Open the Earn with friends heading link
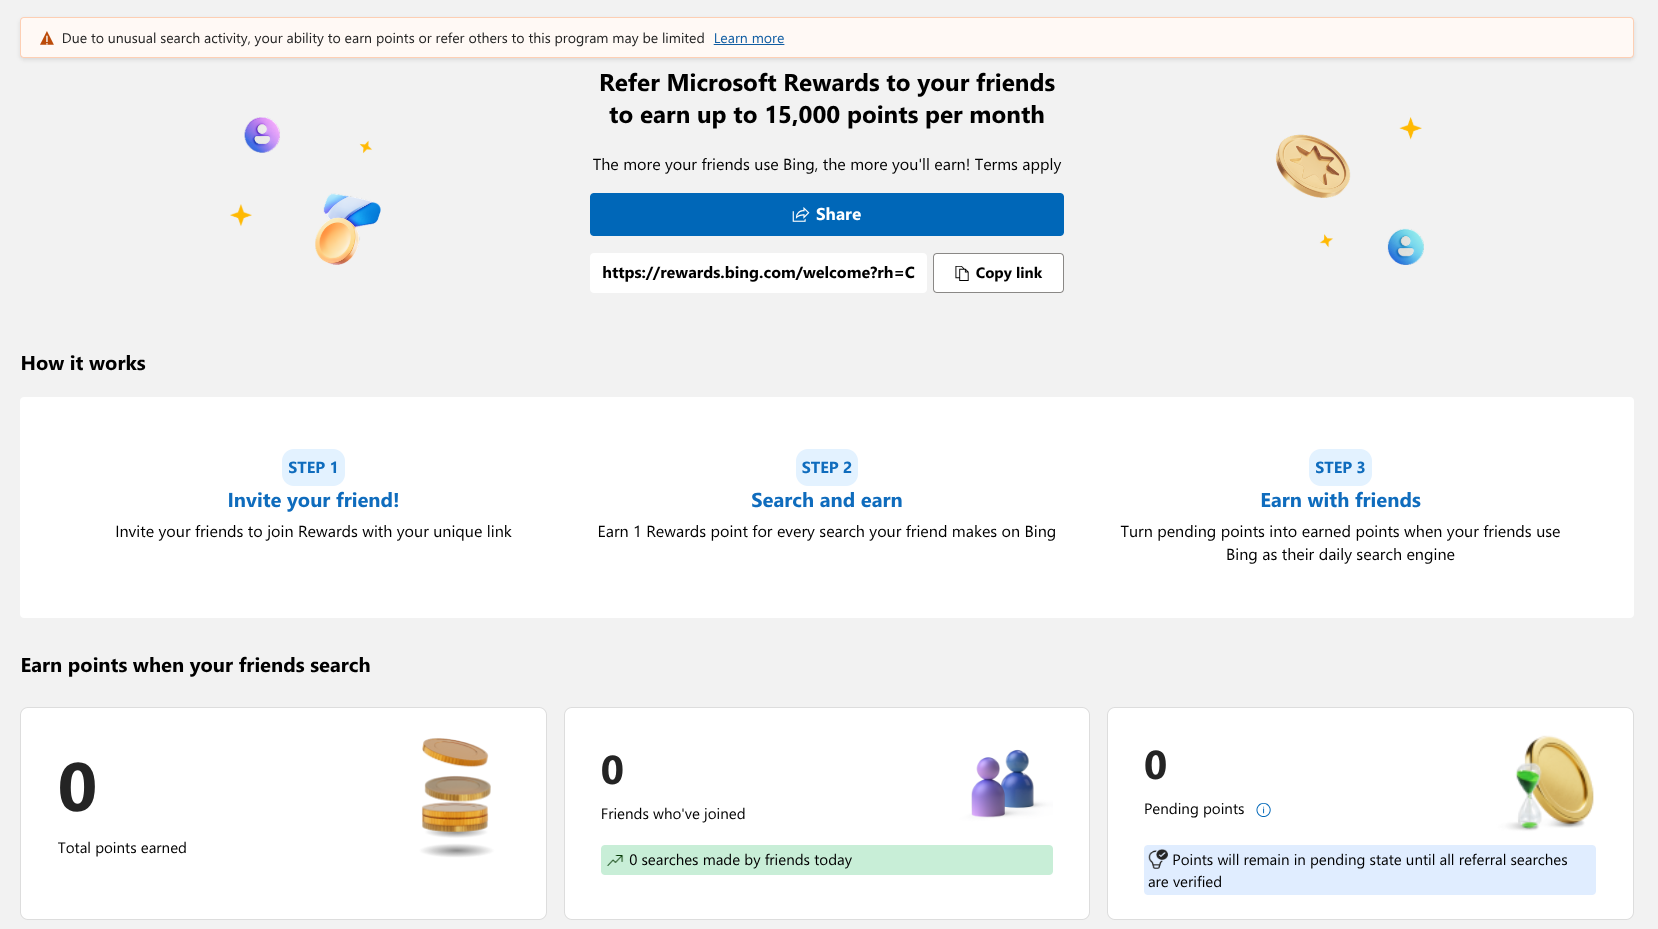1658x929 pixels. click(x=1340, y=500)
